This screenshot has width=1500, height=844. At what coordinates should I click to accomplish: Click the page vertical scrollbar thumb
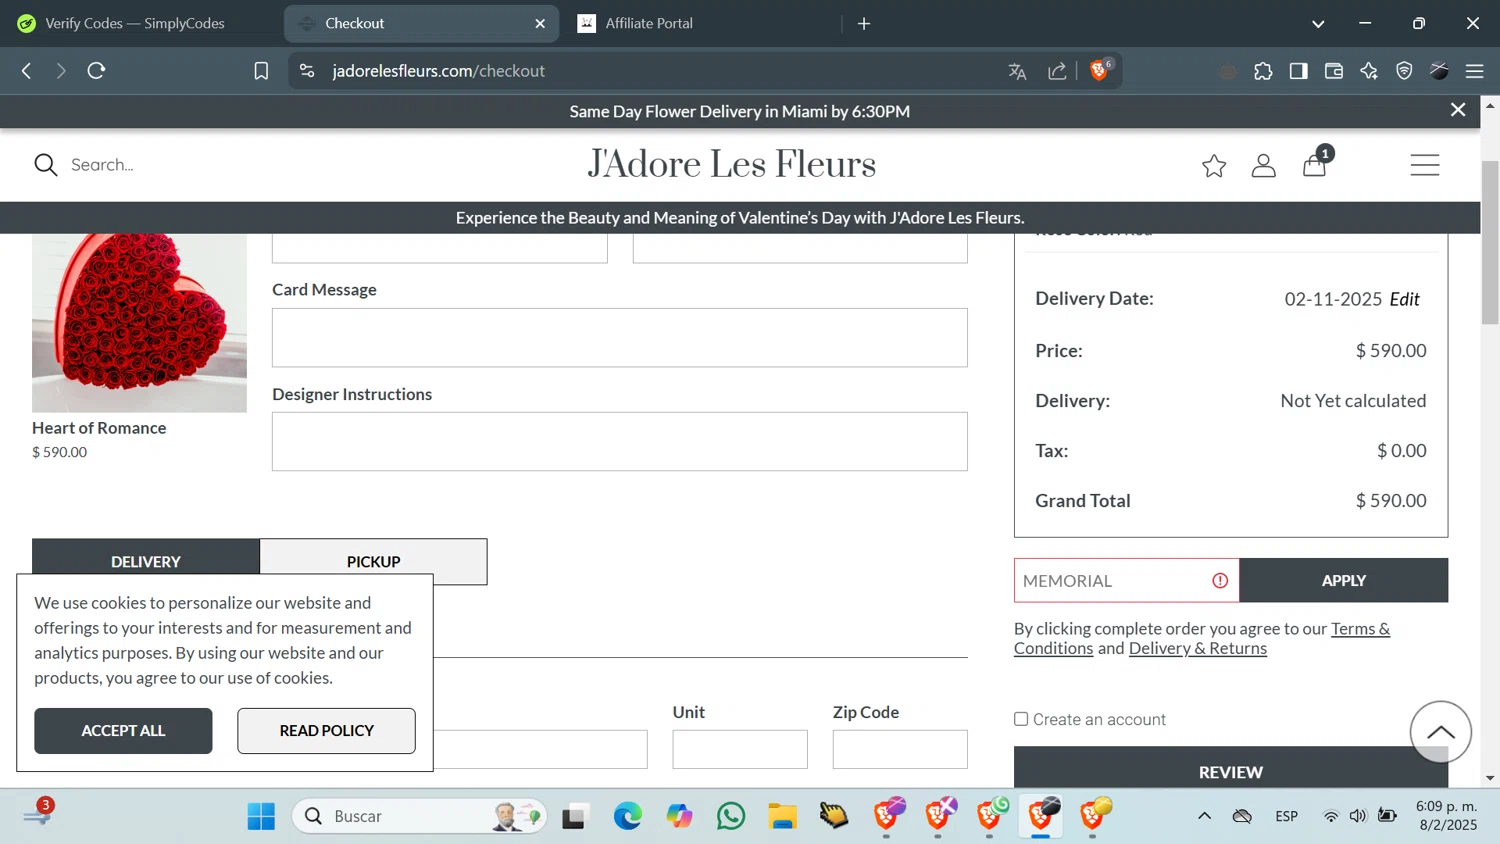coord(1490,242)
